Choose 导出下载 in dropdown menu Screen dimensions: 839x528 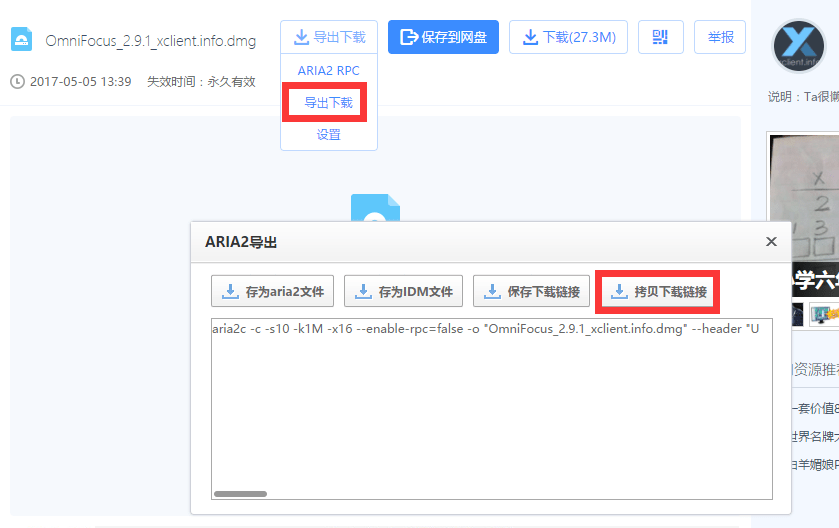[x=329, y=103]
